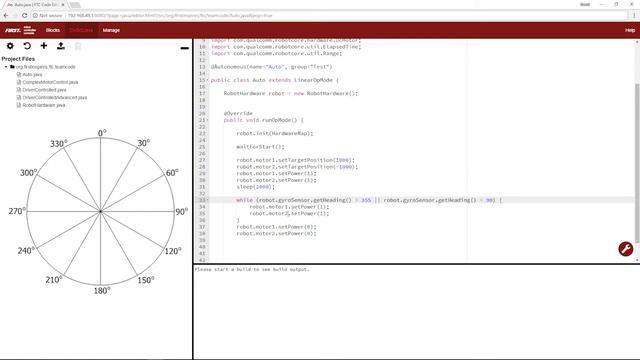Open a new browser tab
Screen dimensions: 640x360
(75, 5)
